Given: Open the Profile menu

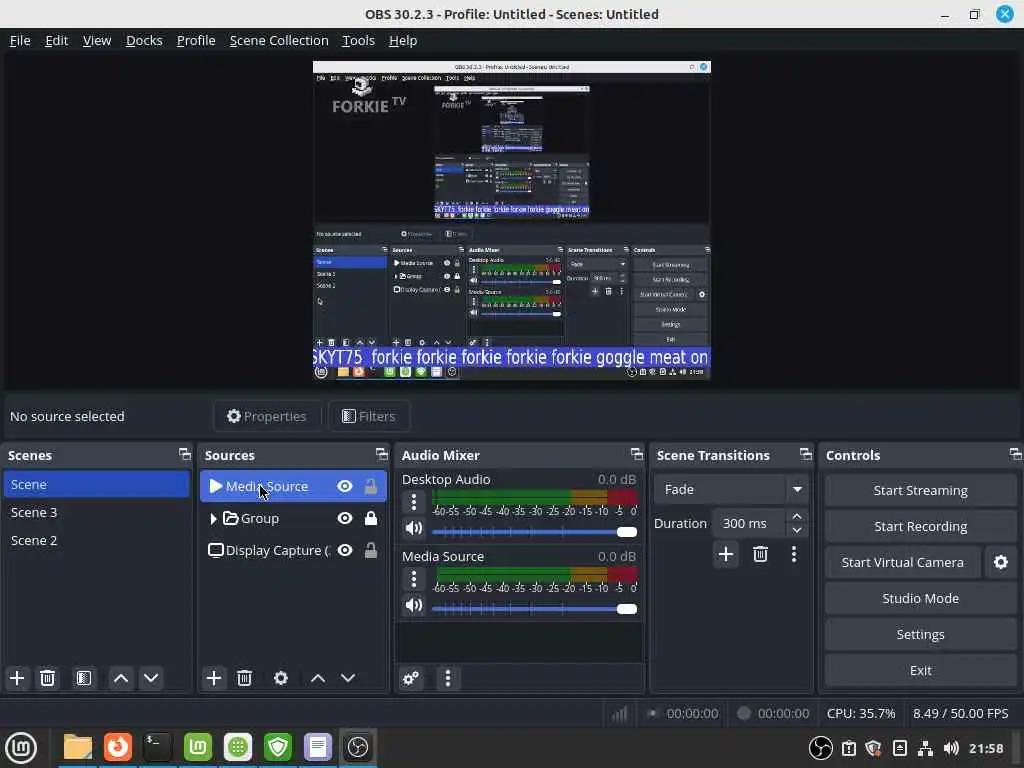Looking at the screenshot, I should tap(196, 40).
